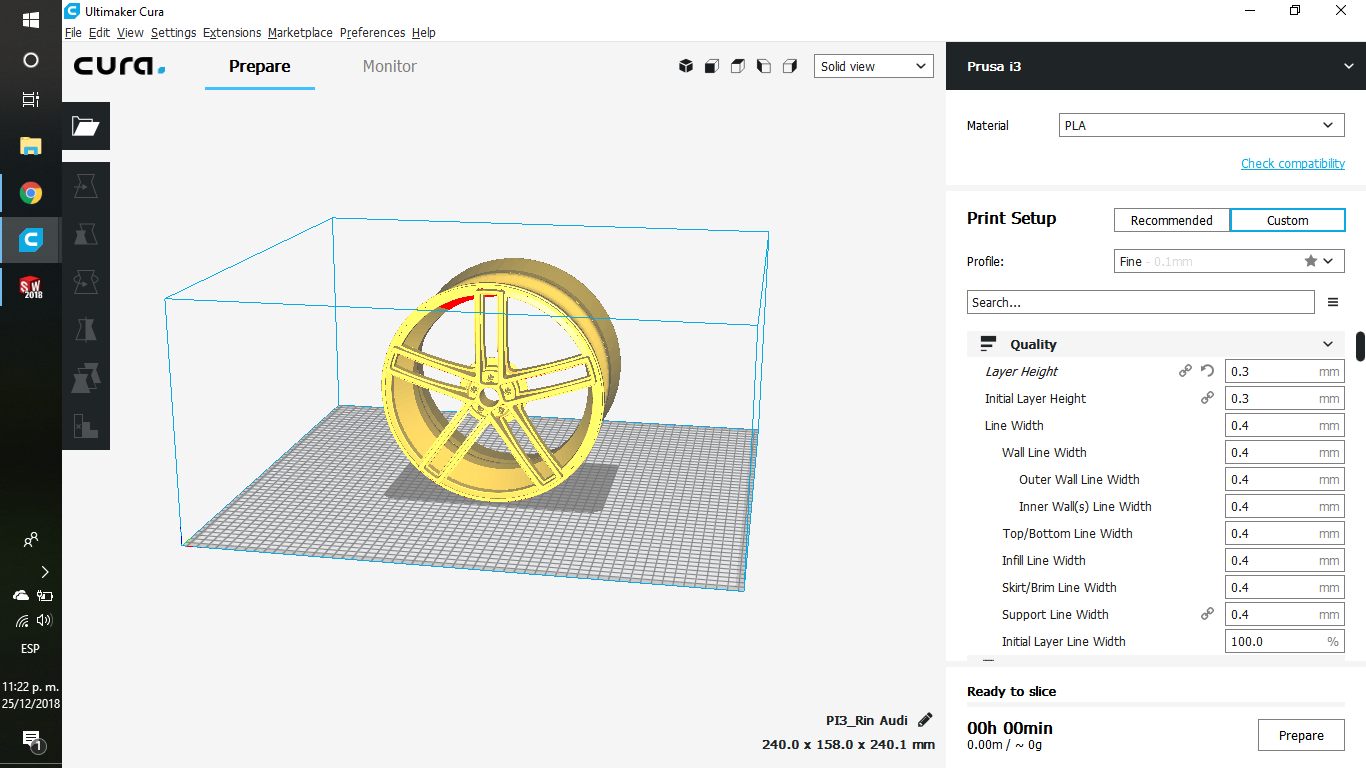Image resolution: width=1366 pixels, height=768 pixels.
Task: Open the Marketplace menu
Action: pos(300,32)
